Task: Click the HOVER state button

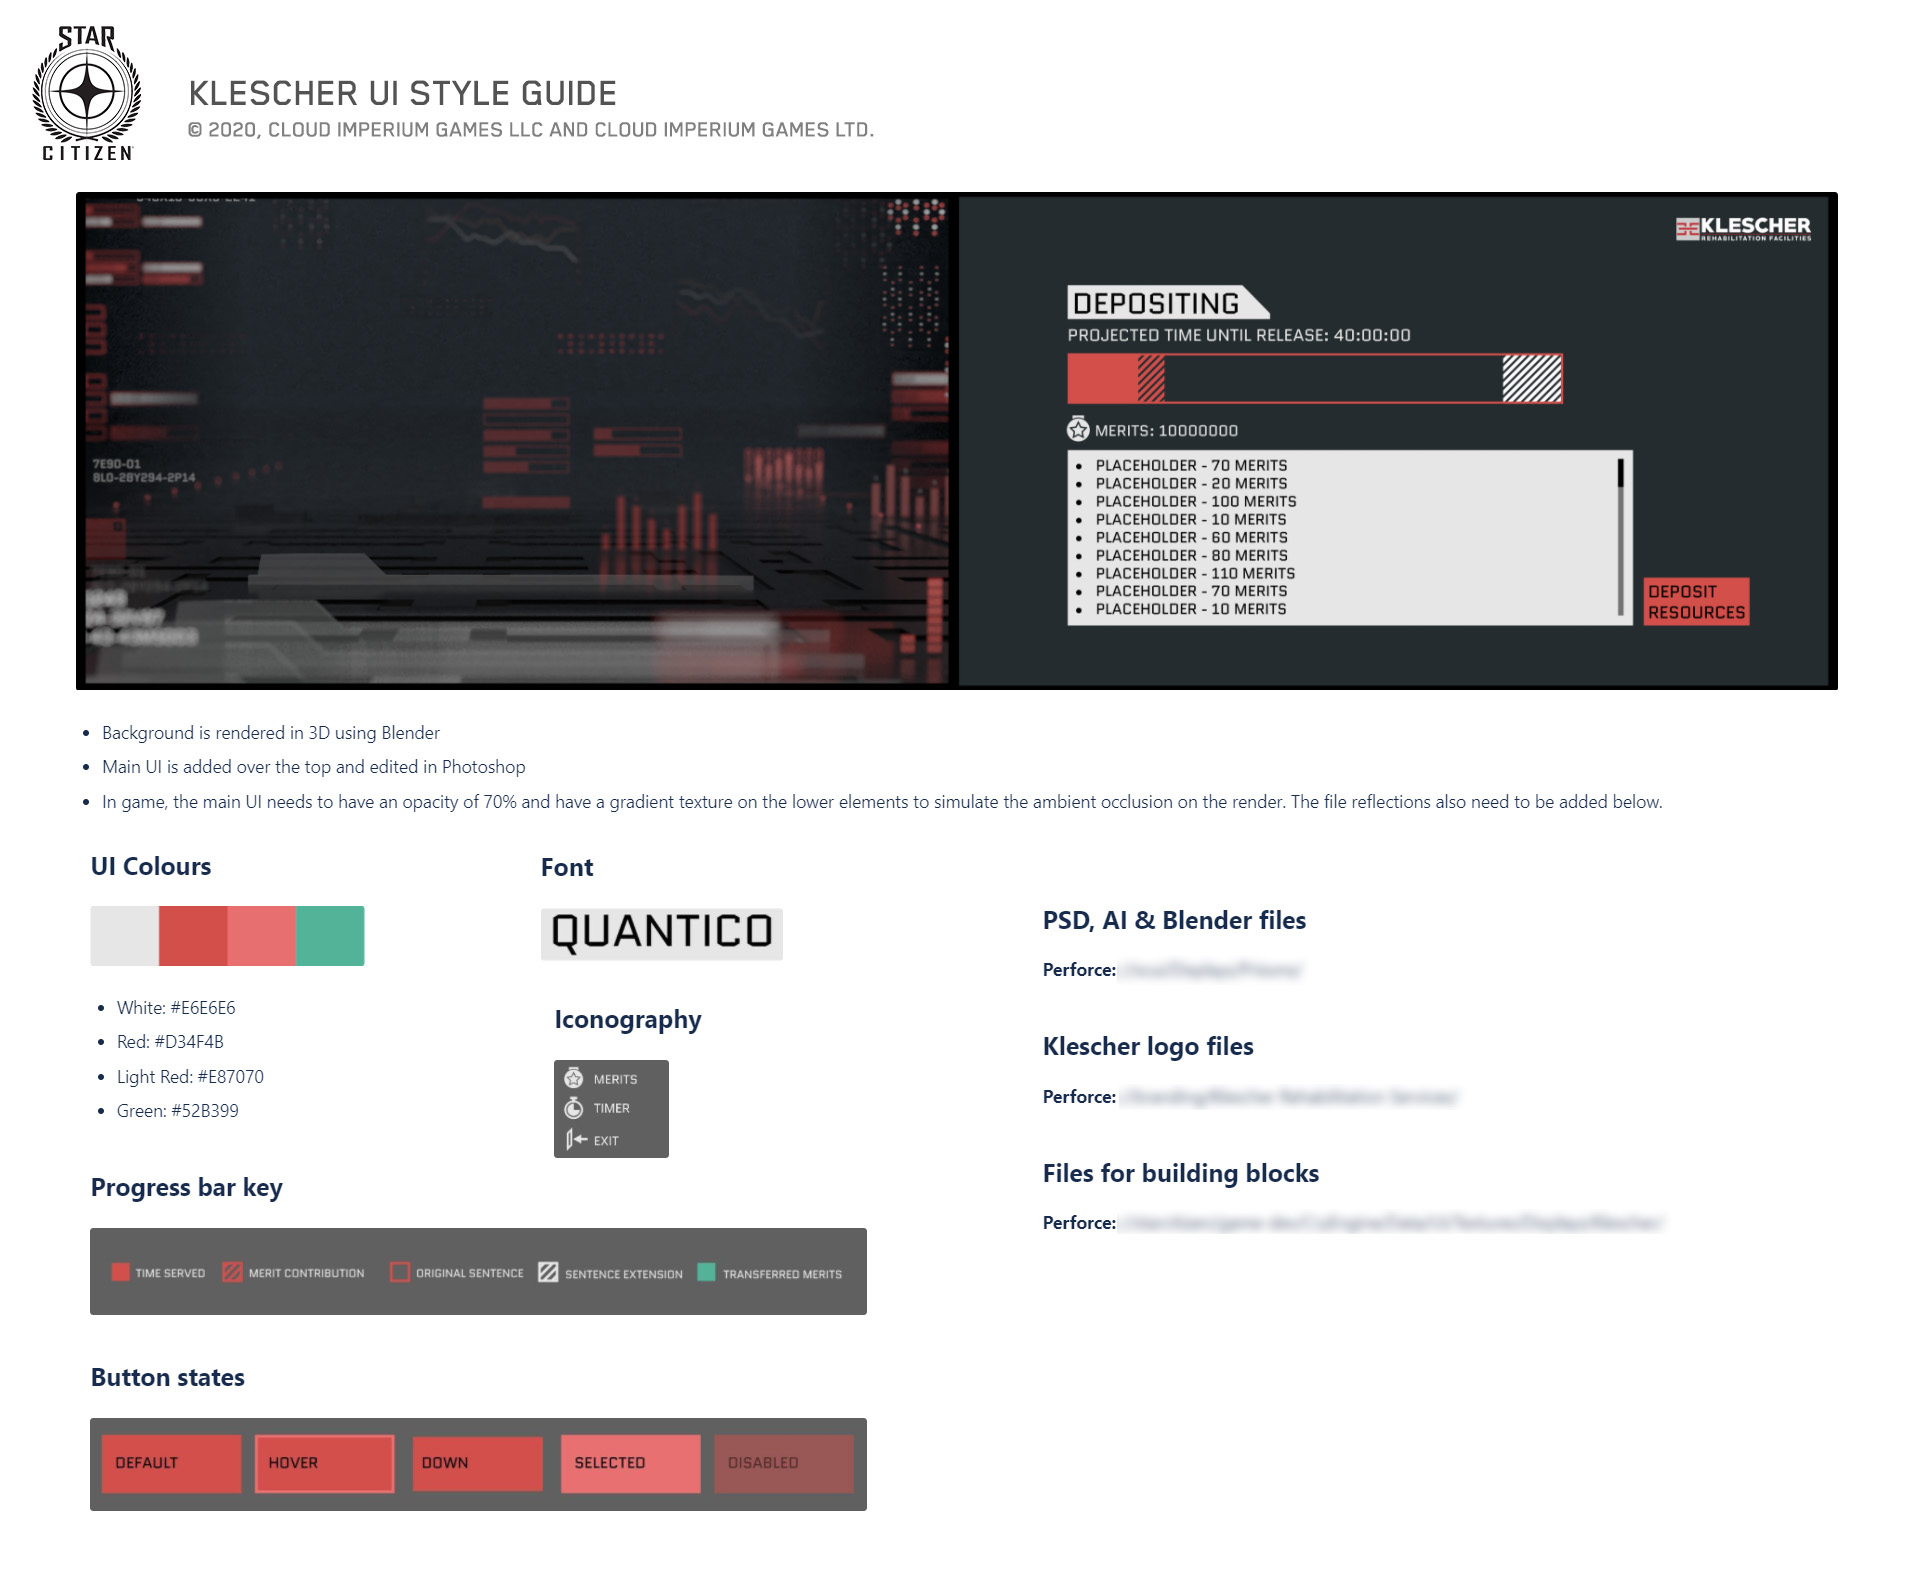Action: [324, 1463]
